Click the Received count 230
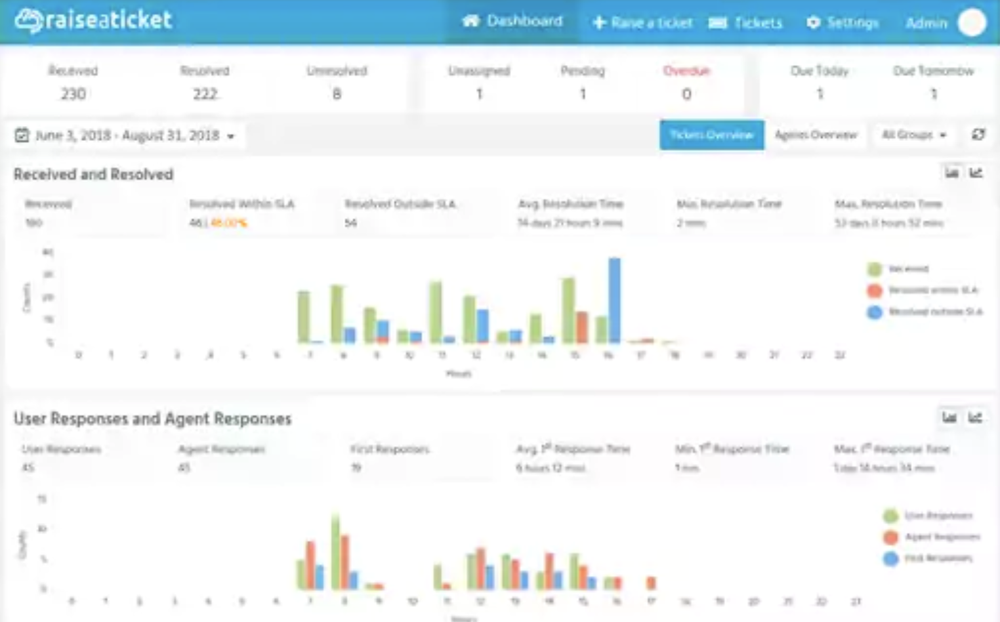Screen dimensions: 1000x622 pyautogui.click(x=73, y=94)
